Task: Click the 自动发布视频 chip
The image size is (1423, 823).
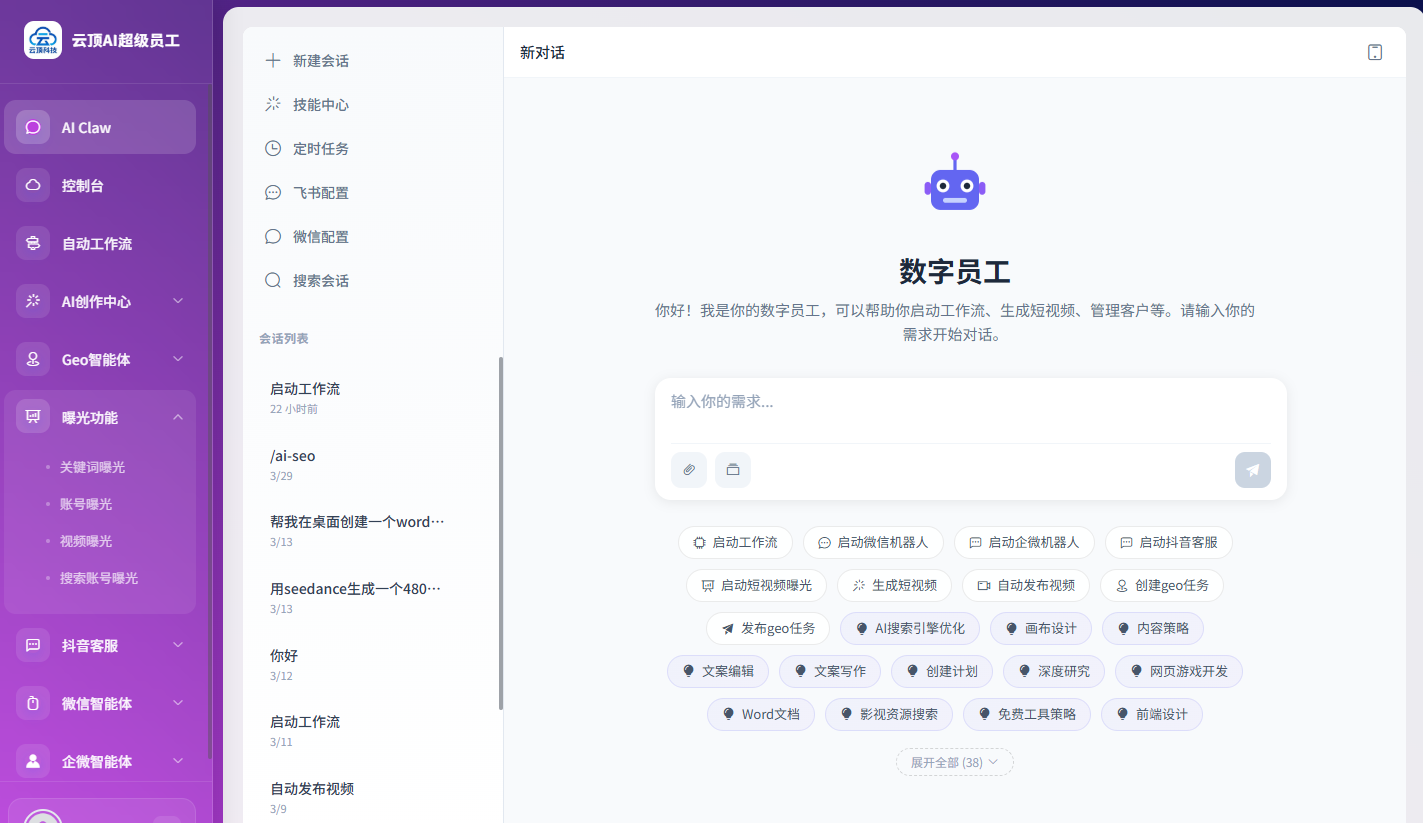Action: click(x=1026, y=585)
